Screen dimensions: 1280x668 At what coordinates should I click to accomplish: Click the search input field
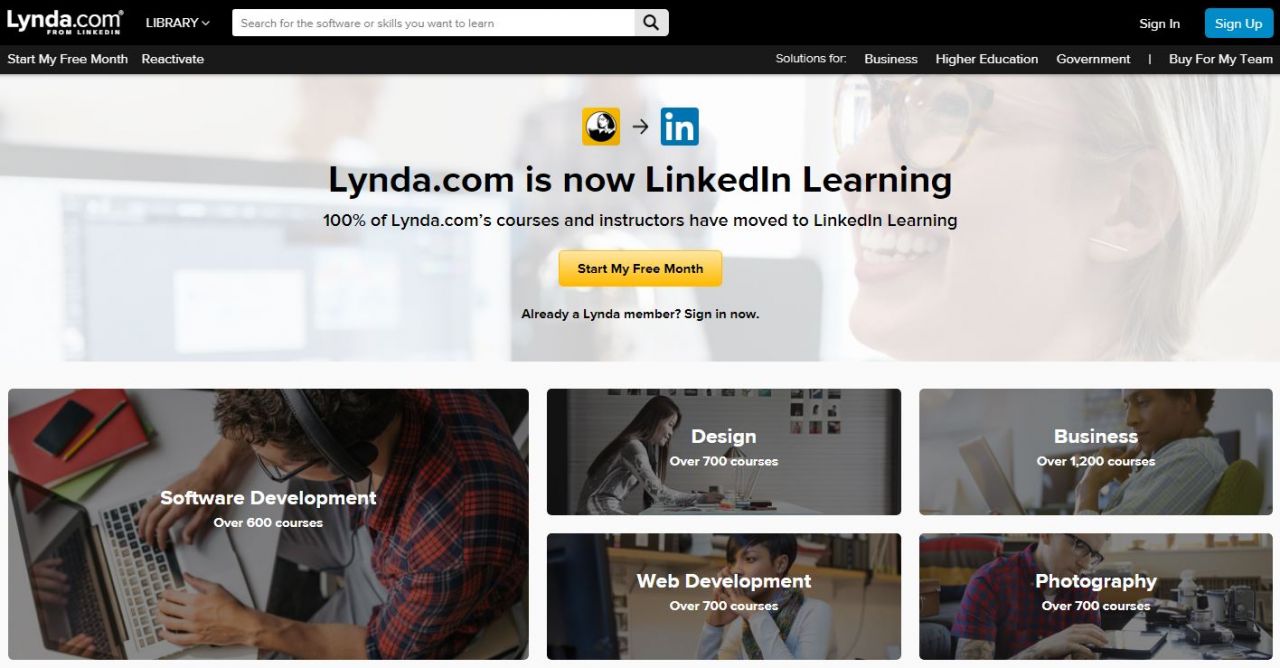point(433,23)
